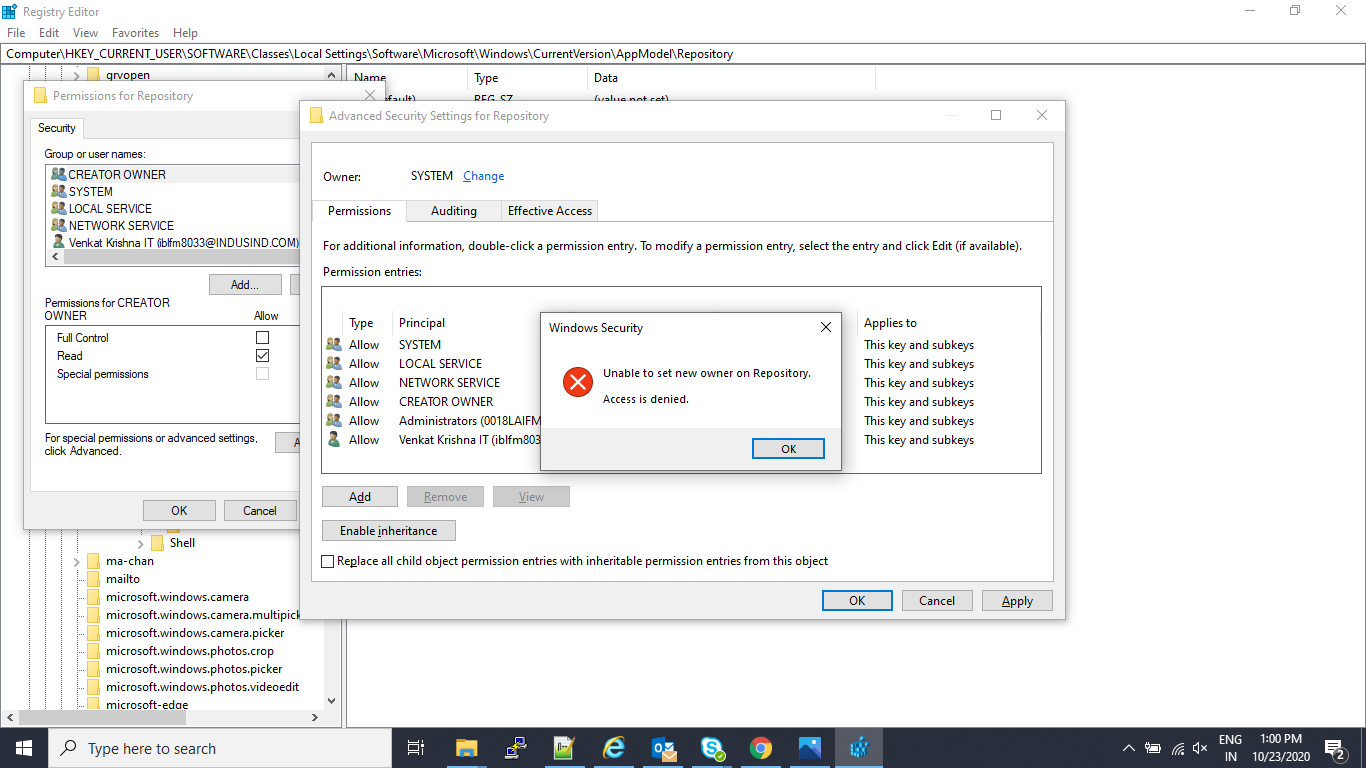
Task: Open the View menu
Action: 86,33
